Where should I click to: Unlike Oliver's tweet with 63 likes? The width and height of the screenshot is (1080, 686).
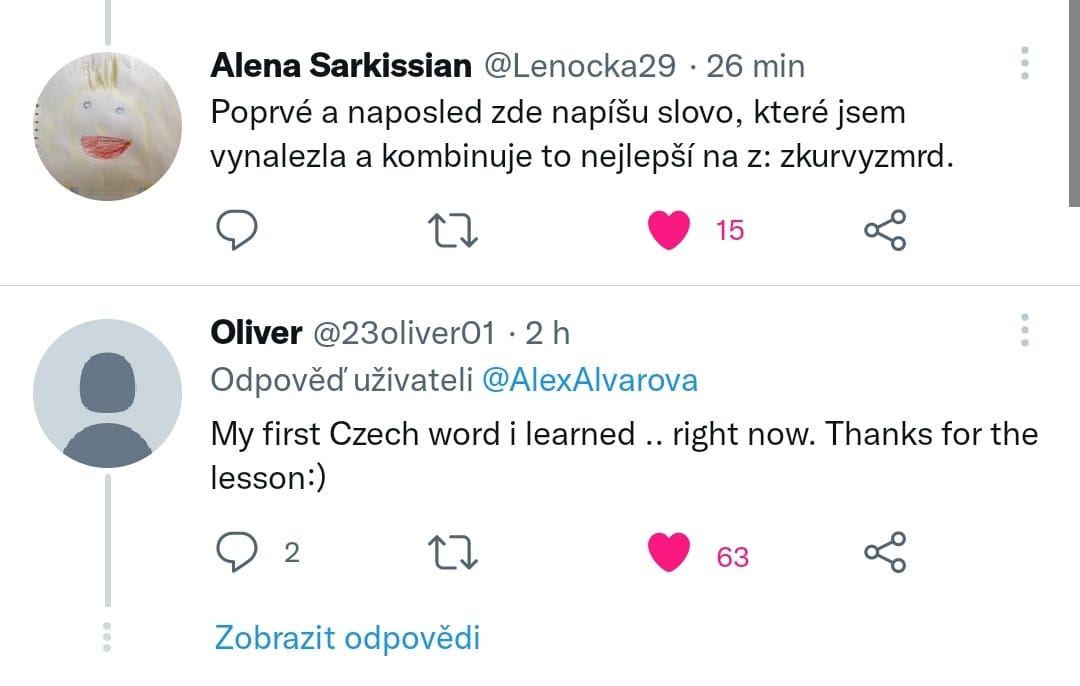point(670,552)
